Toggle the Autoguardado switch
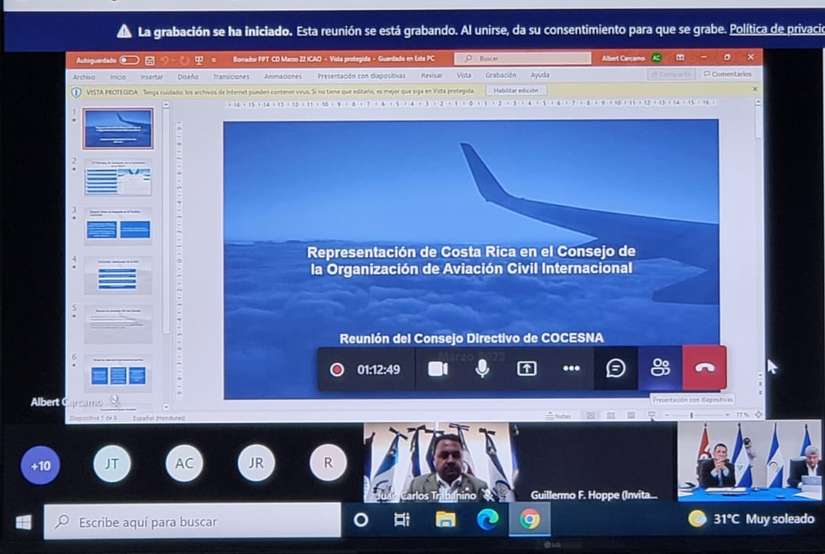This screenshot has height=554, width=825. coord(129,60)
